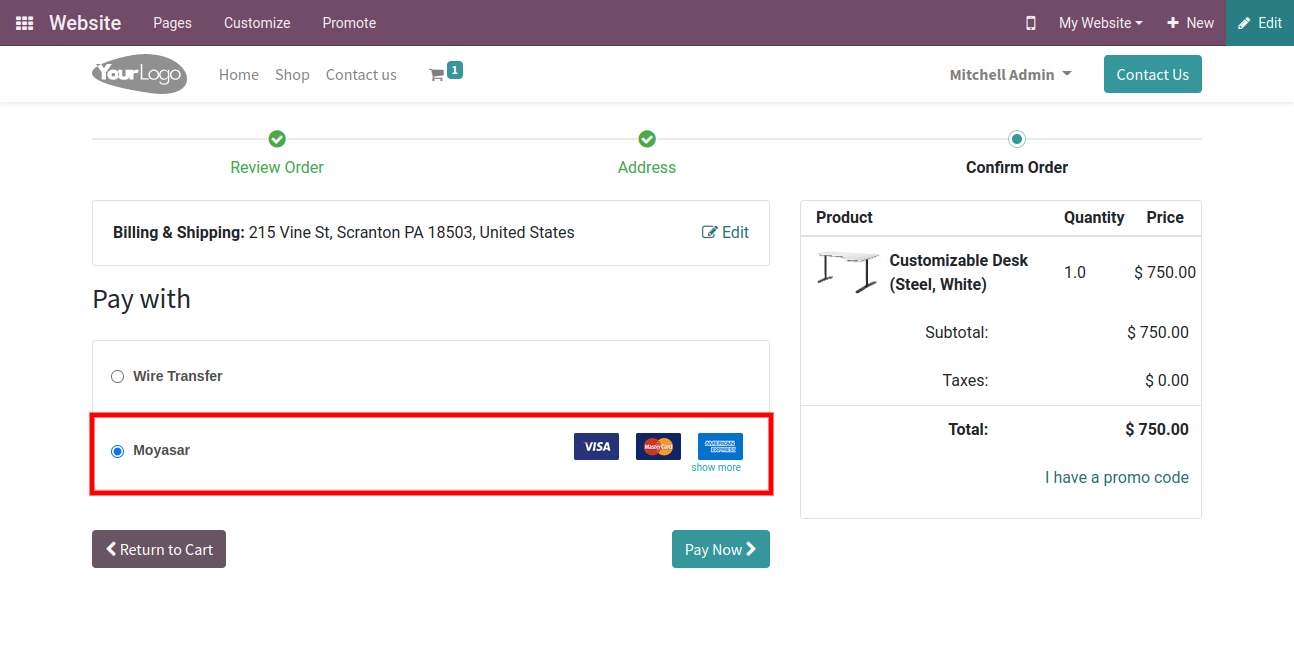The image size is (1294, 668).
Task: Click the Return to Cart button
Action: pyautogui.click(x=159, y=549)
